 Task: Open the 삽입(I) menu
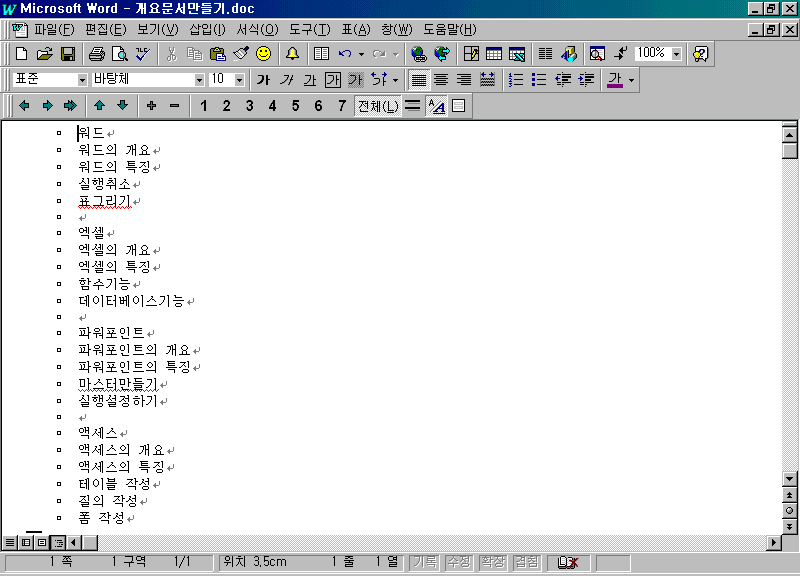click(207, 30)
